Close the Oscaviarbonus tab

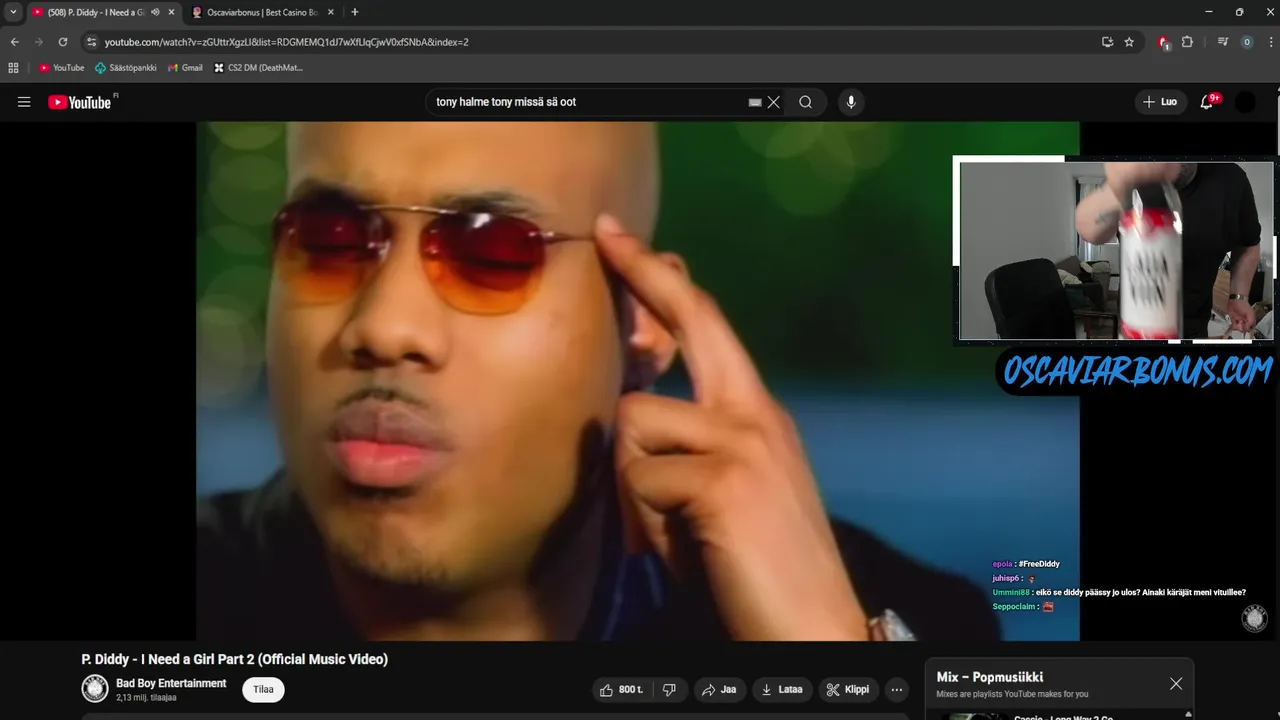[x=331, y=12]
